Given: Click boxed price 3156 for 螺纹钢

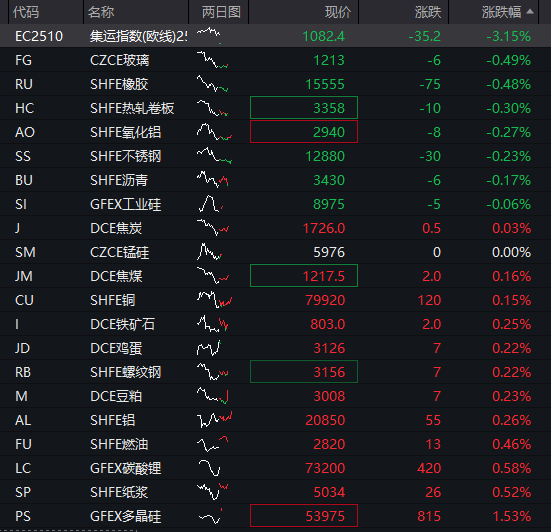Looking at the screenshot, I should 304,372.
